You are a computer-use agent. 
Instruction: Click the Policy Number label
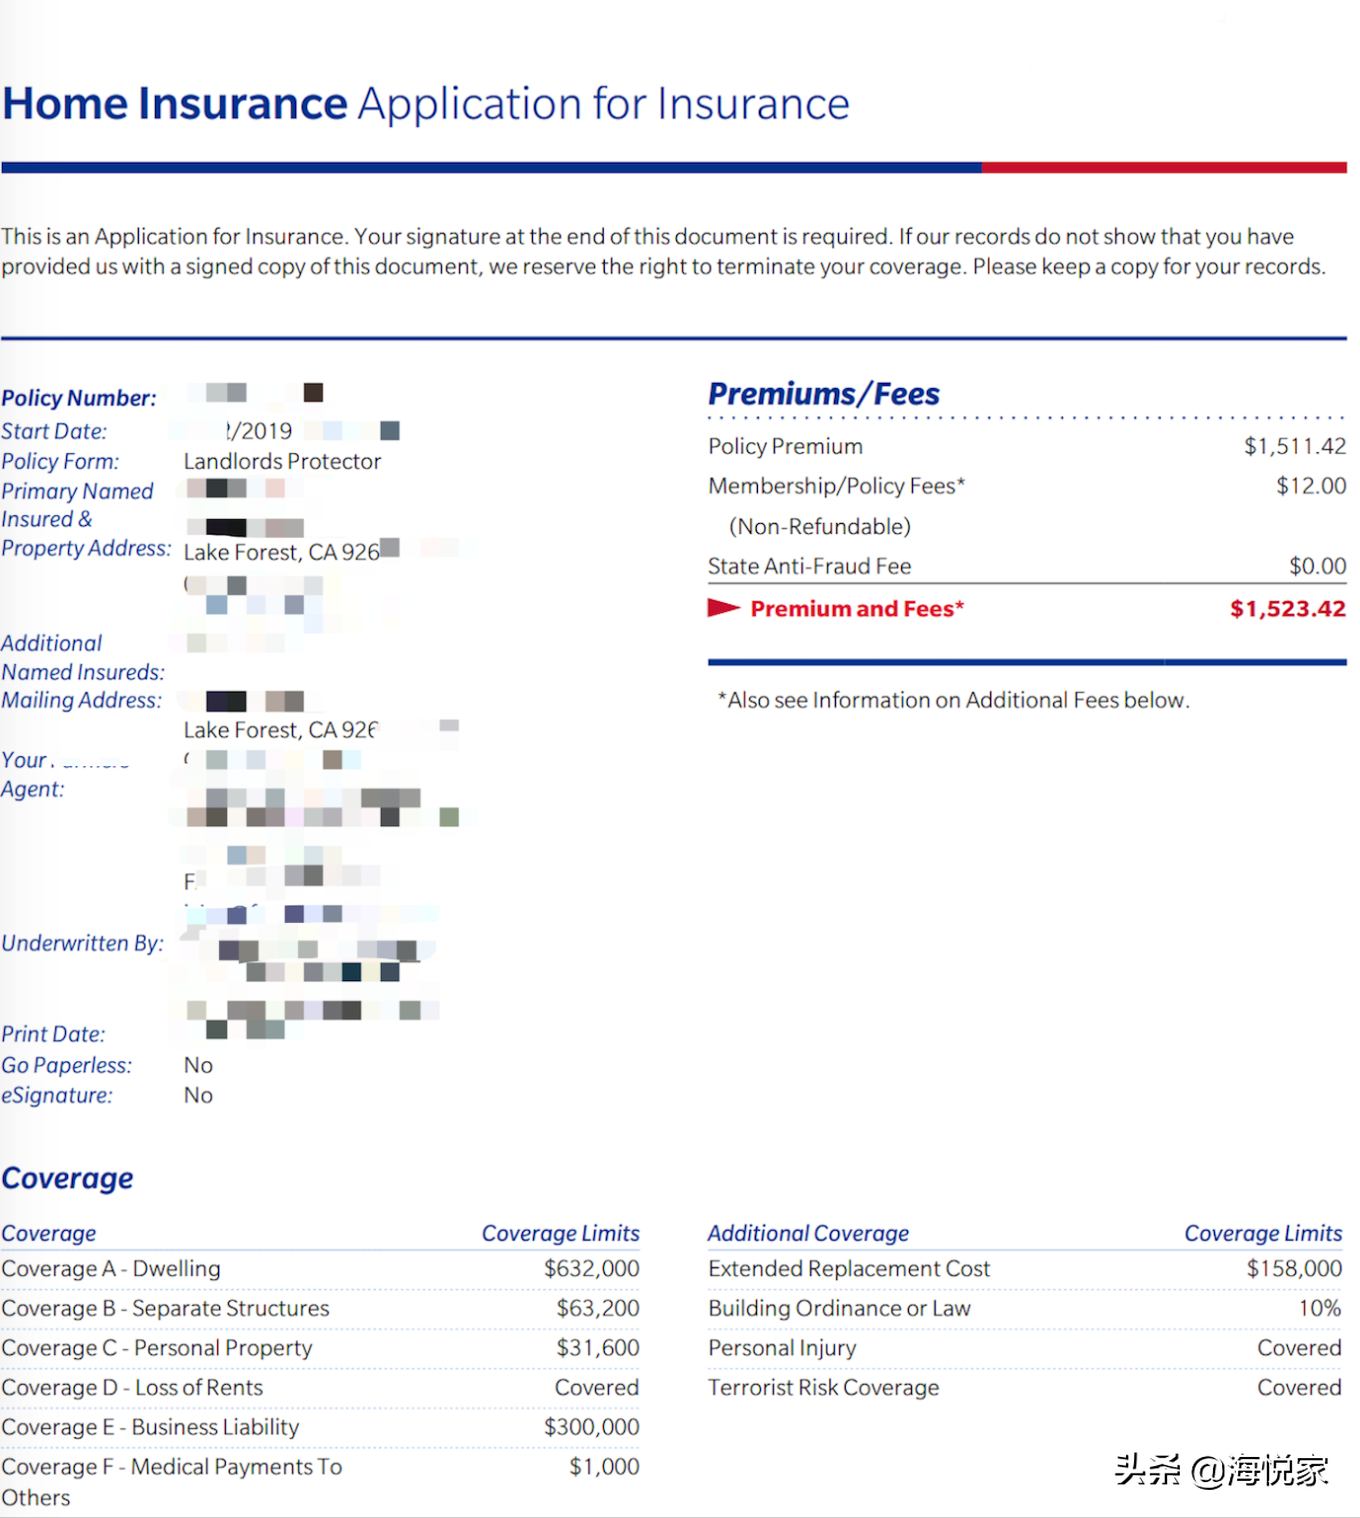(79, 398)
